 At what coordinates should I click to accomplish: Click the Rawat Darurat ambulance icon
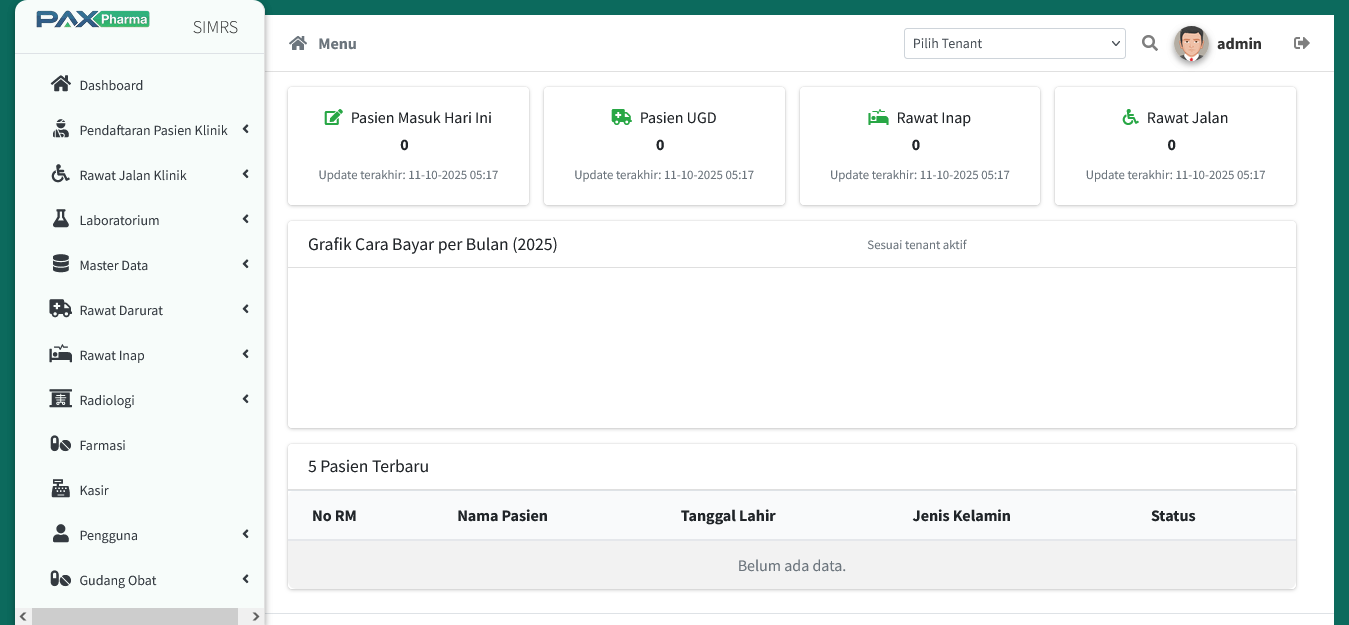point(61,309)
